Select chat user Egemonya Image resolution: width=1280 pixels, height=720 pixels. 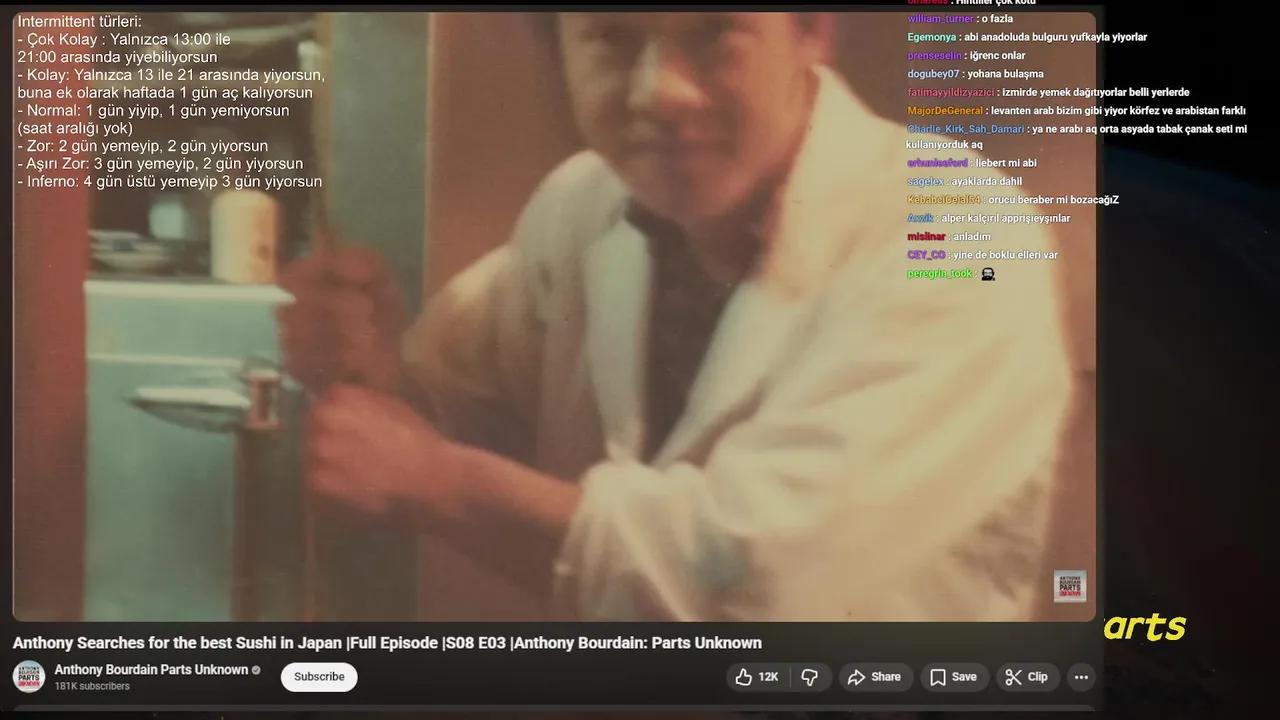pos(932,37)
